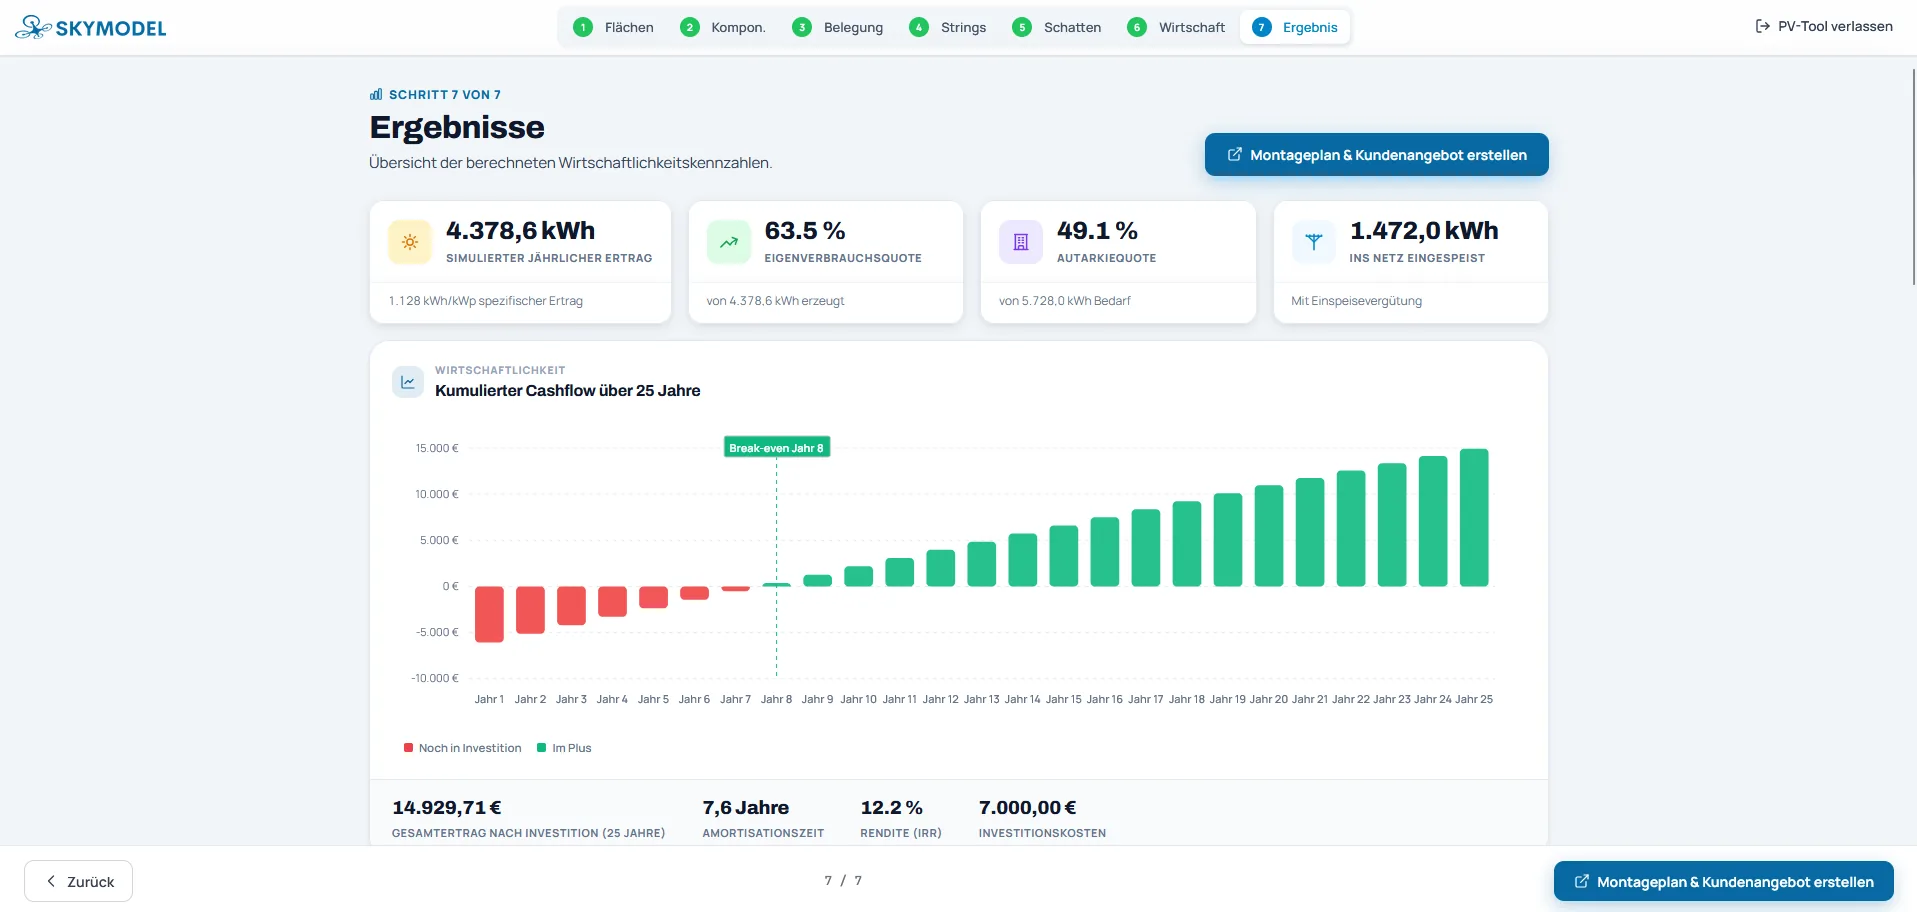Click bottom Montageplan & Kundenangebot erstellen button
Screen dimensions: 1917x912
1723,881
